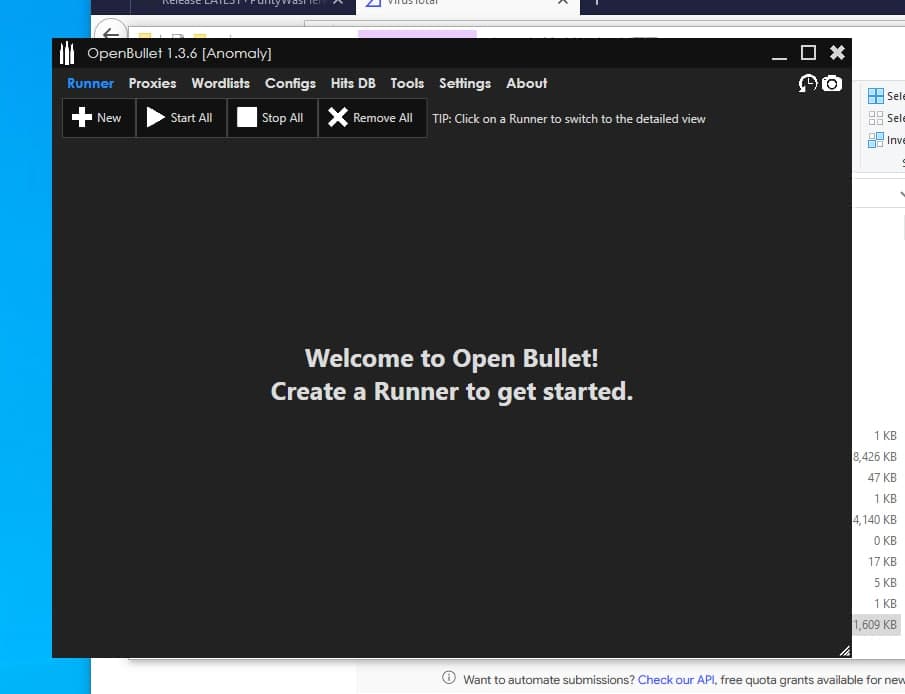Show the About page
Viewport: 905px width, 694px height.
(x=526, y=83)
